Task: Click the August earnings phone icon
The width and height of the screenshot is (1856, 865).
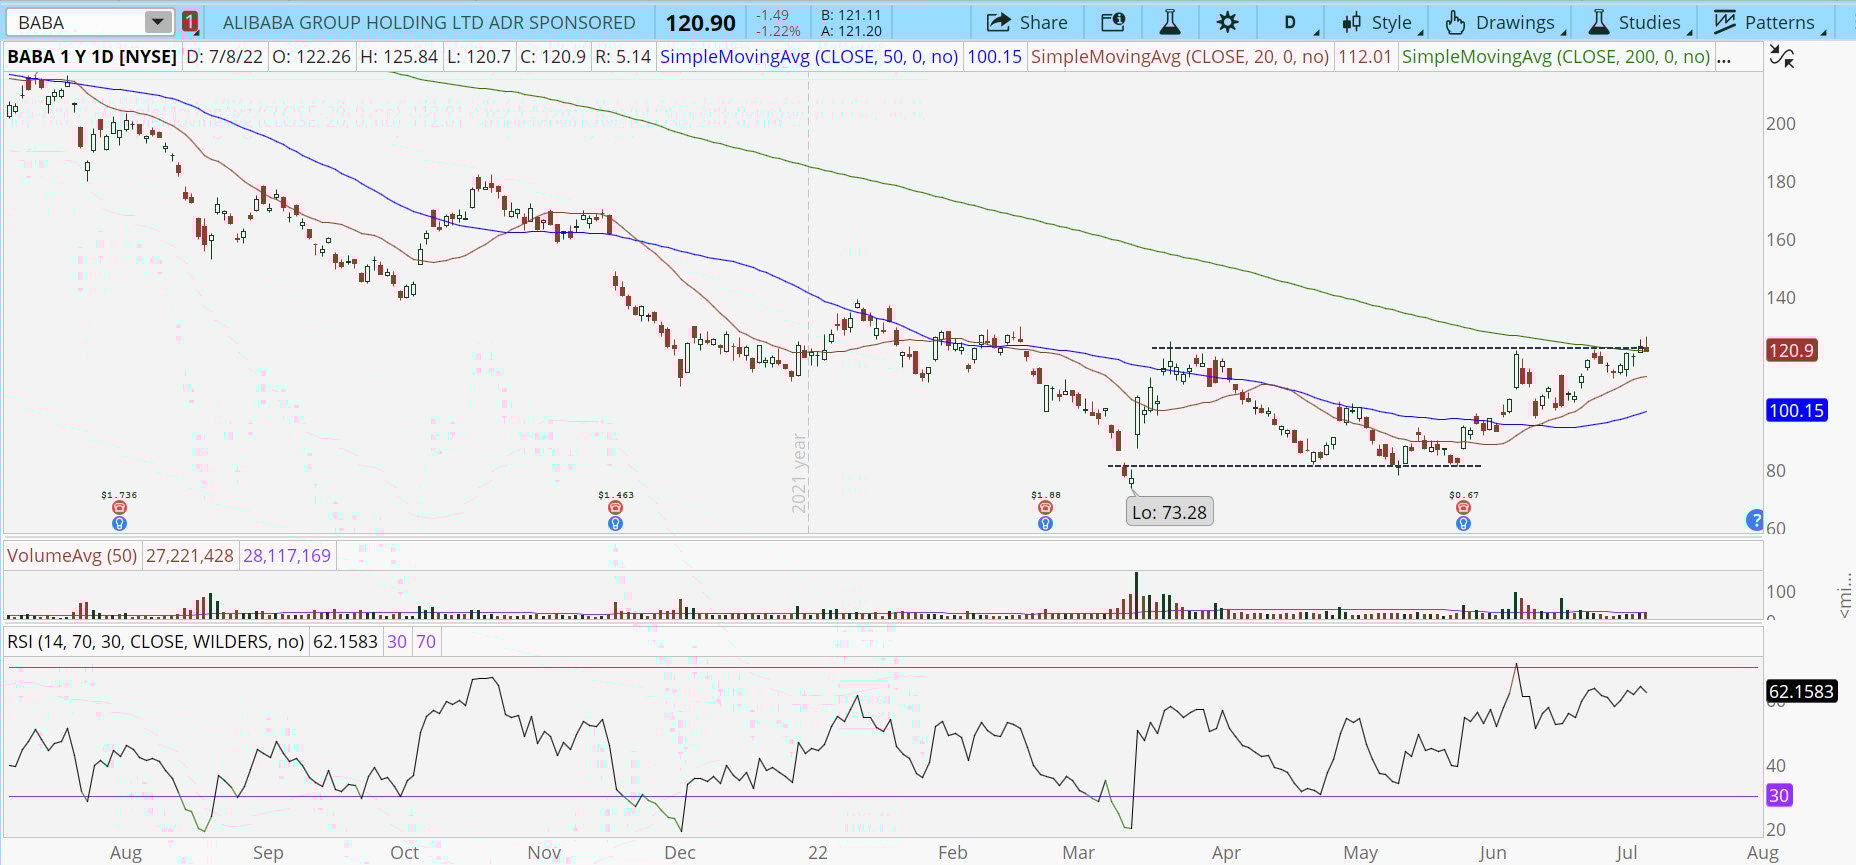Action: pyautogui.click(x=119, y=508)
